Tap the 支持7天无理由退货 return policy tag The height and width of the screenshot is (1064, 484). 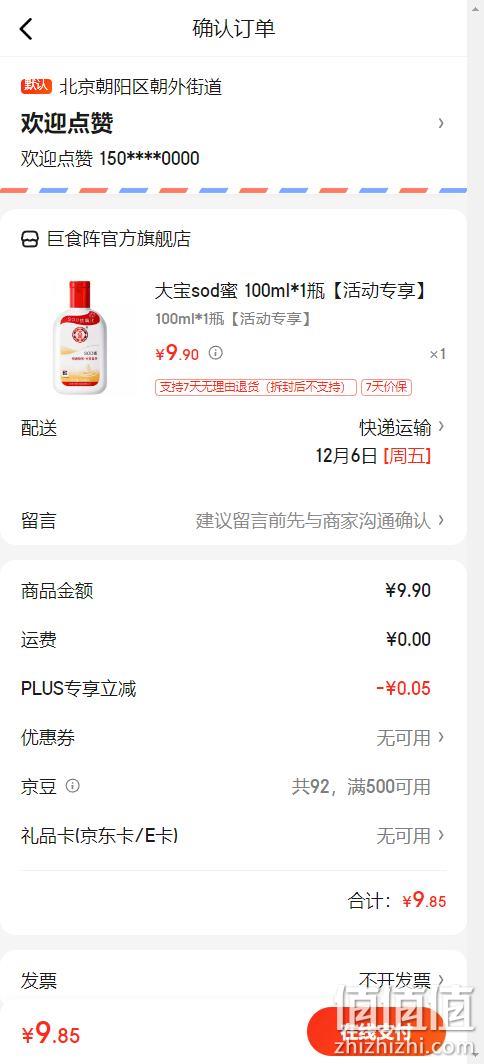256,387
